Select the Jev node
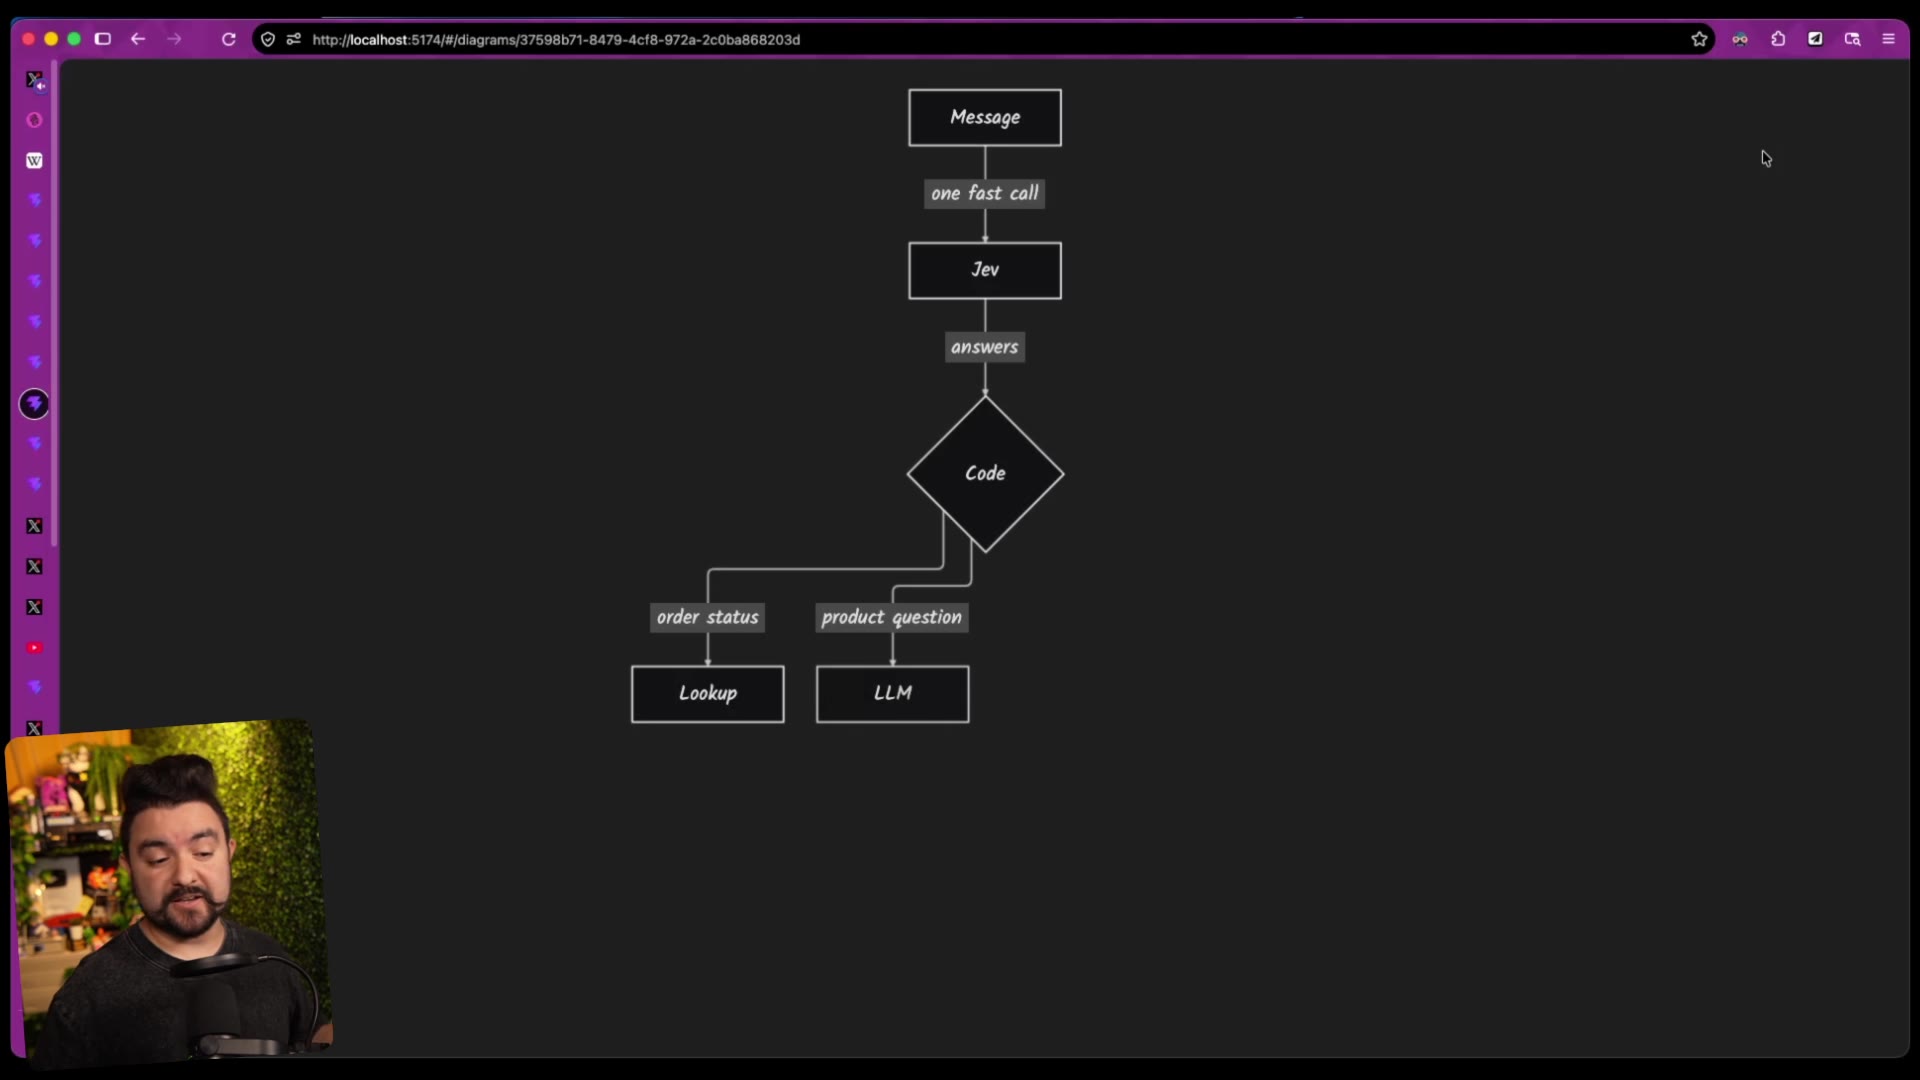This screenshot has width=1920, height=1080. click(985, 270)
